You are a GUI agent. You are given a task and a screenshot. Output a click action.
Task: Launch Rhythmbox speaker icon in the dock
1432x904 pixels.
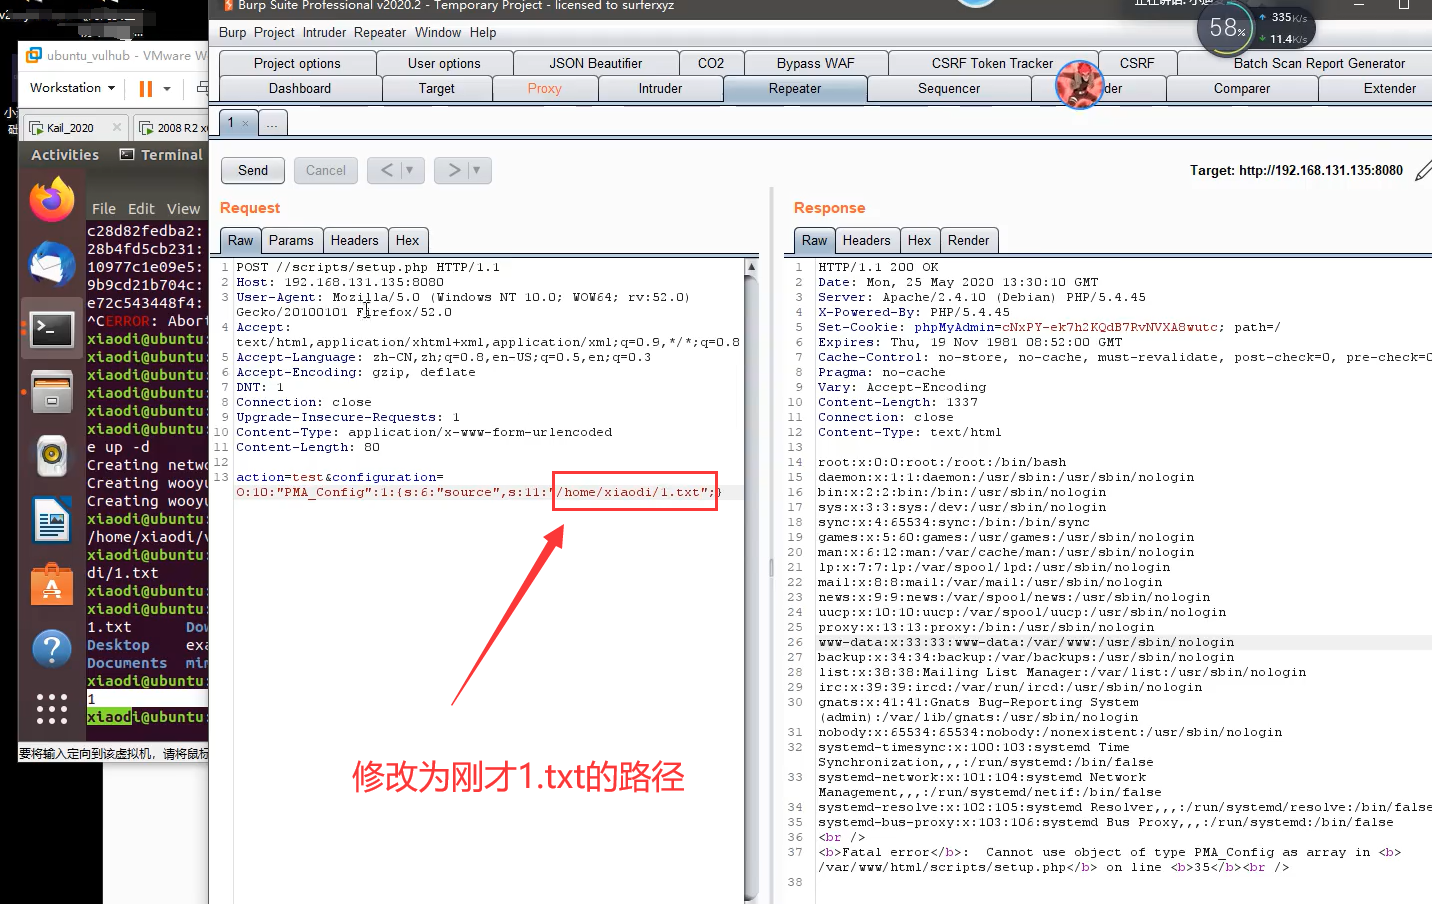51,456
